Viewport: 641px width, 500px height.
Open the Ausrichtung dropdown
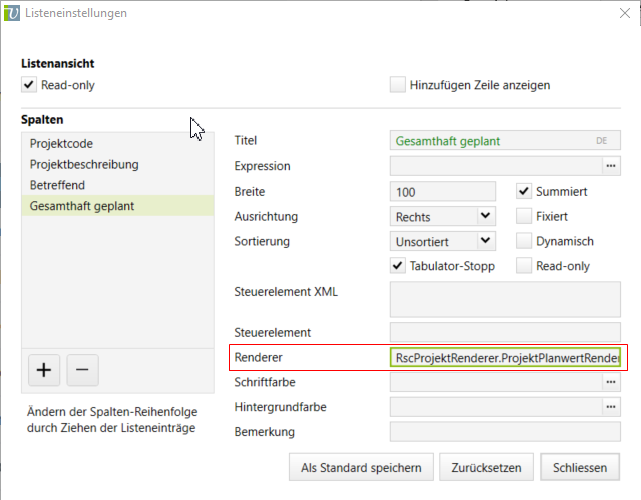click(x=444, y=215)
